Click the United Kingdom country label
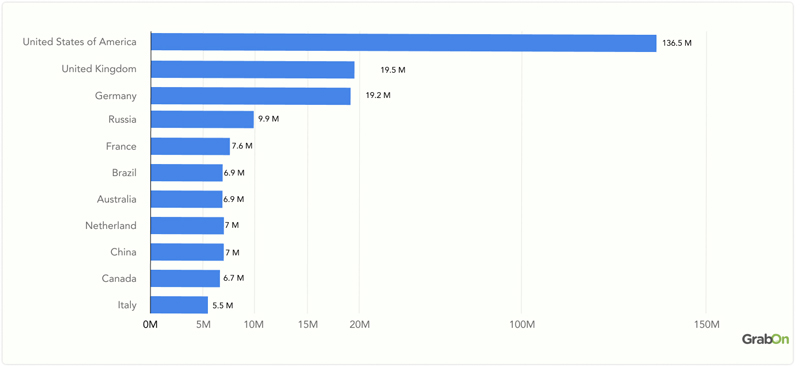 click(x=99, y=69)
